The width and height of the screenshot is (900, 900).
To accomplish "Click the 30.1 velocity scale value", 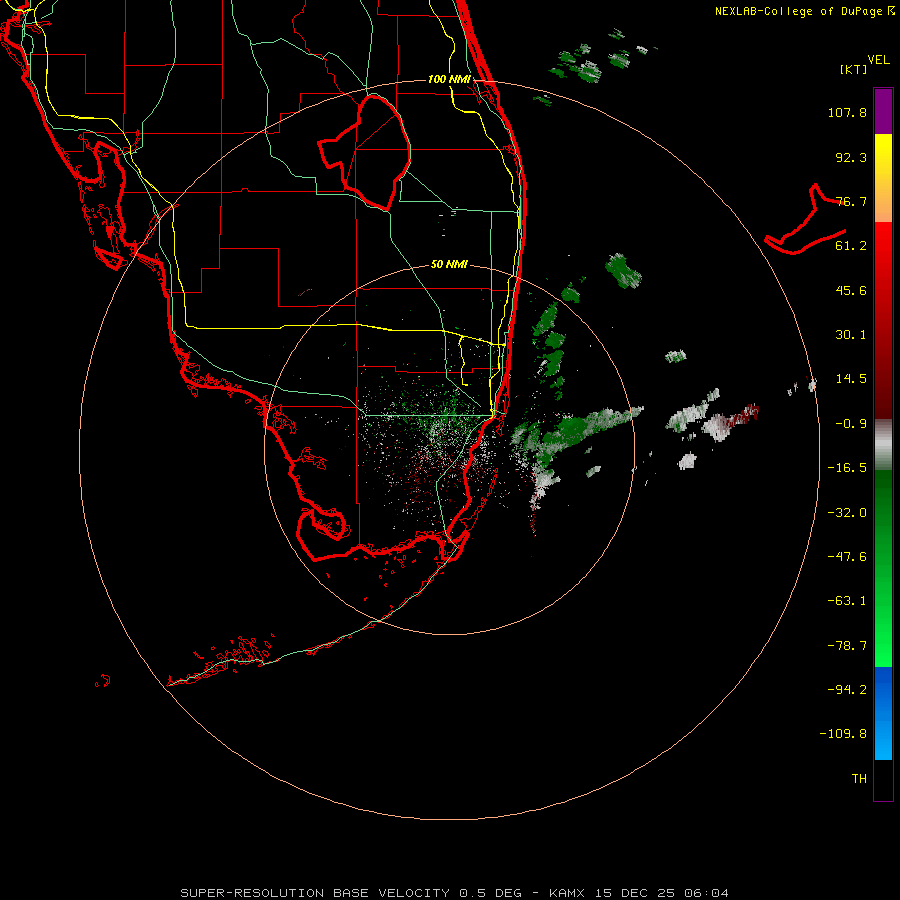I will click(x=851, y=335).
